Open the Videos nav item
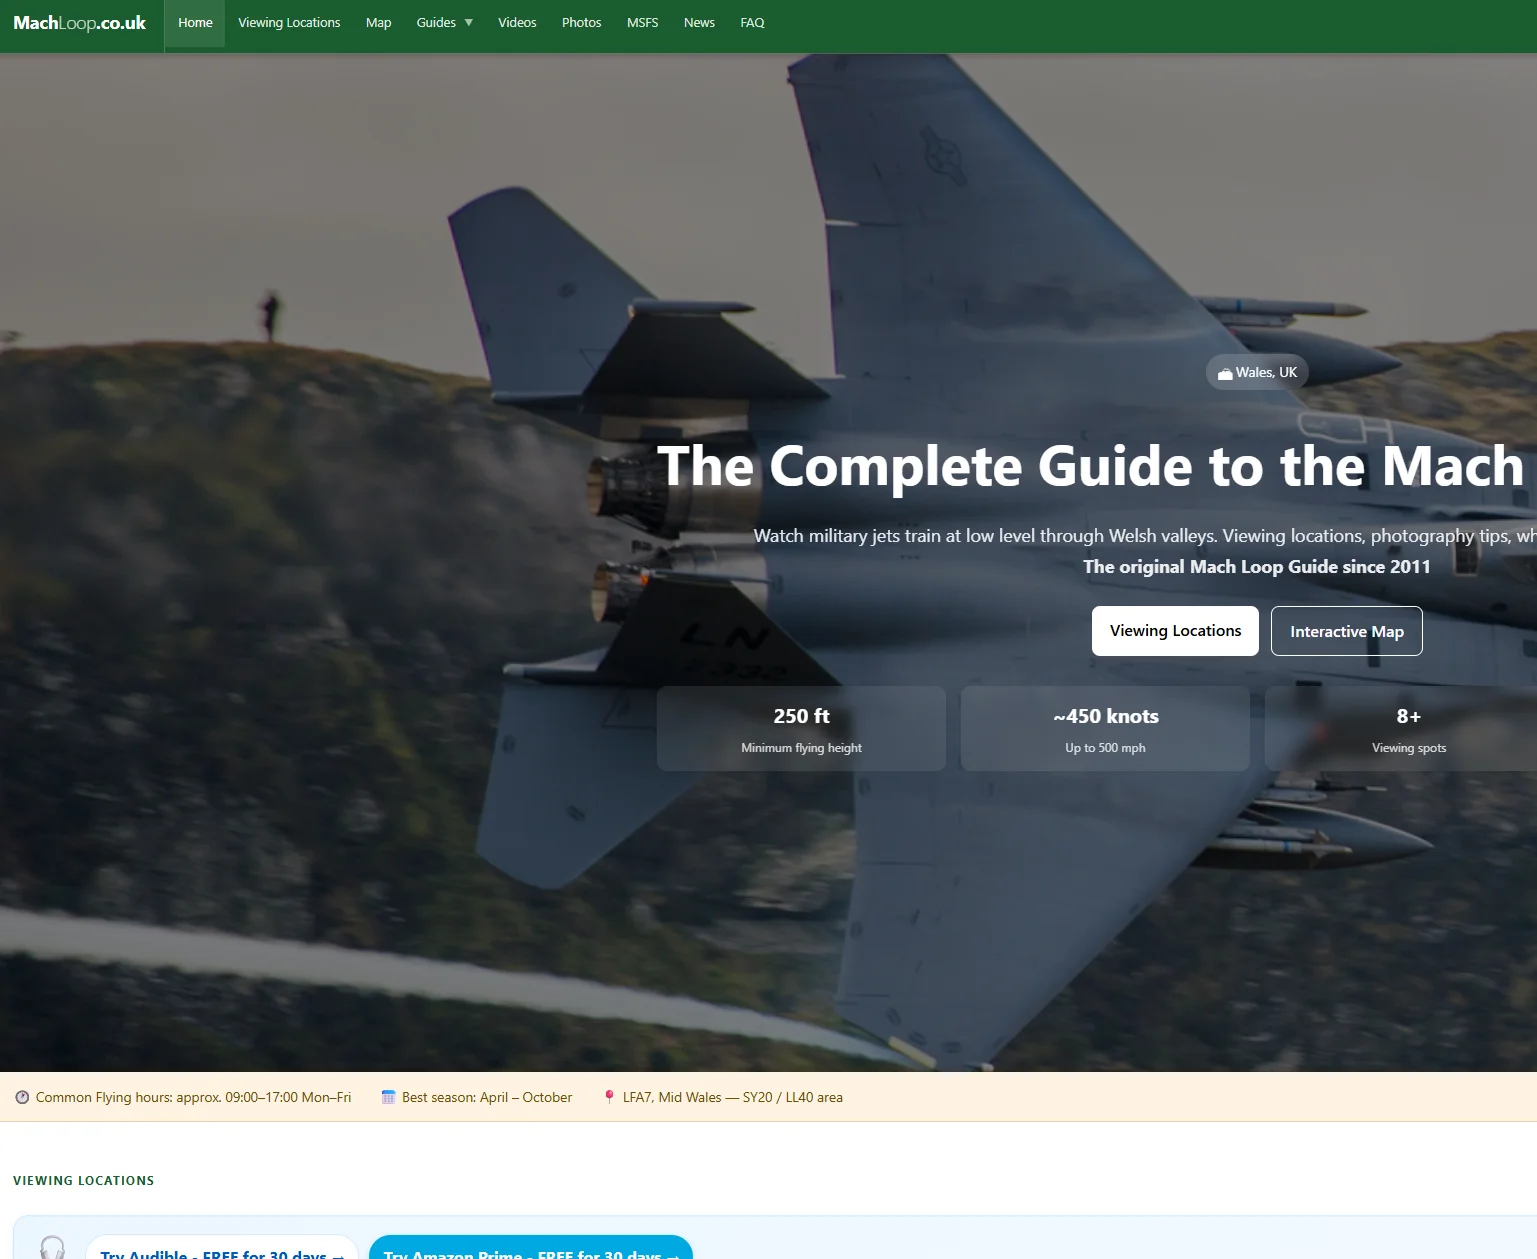The height and width of the screenshot is (1259, 1537). [x=517, y=23]
